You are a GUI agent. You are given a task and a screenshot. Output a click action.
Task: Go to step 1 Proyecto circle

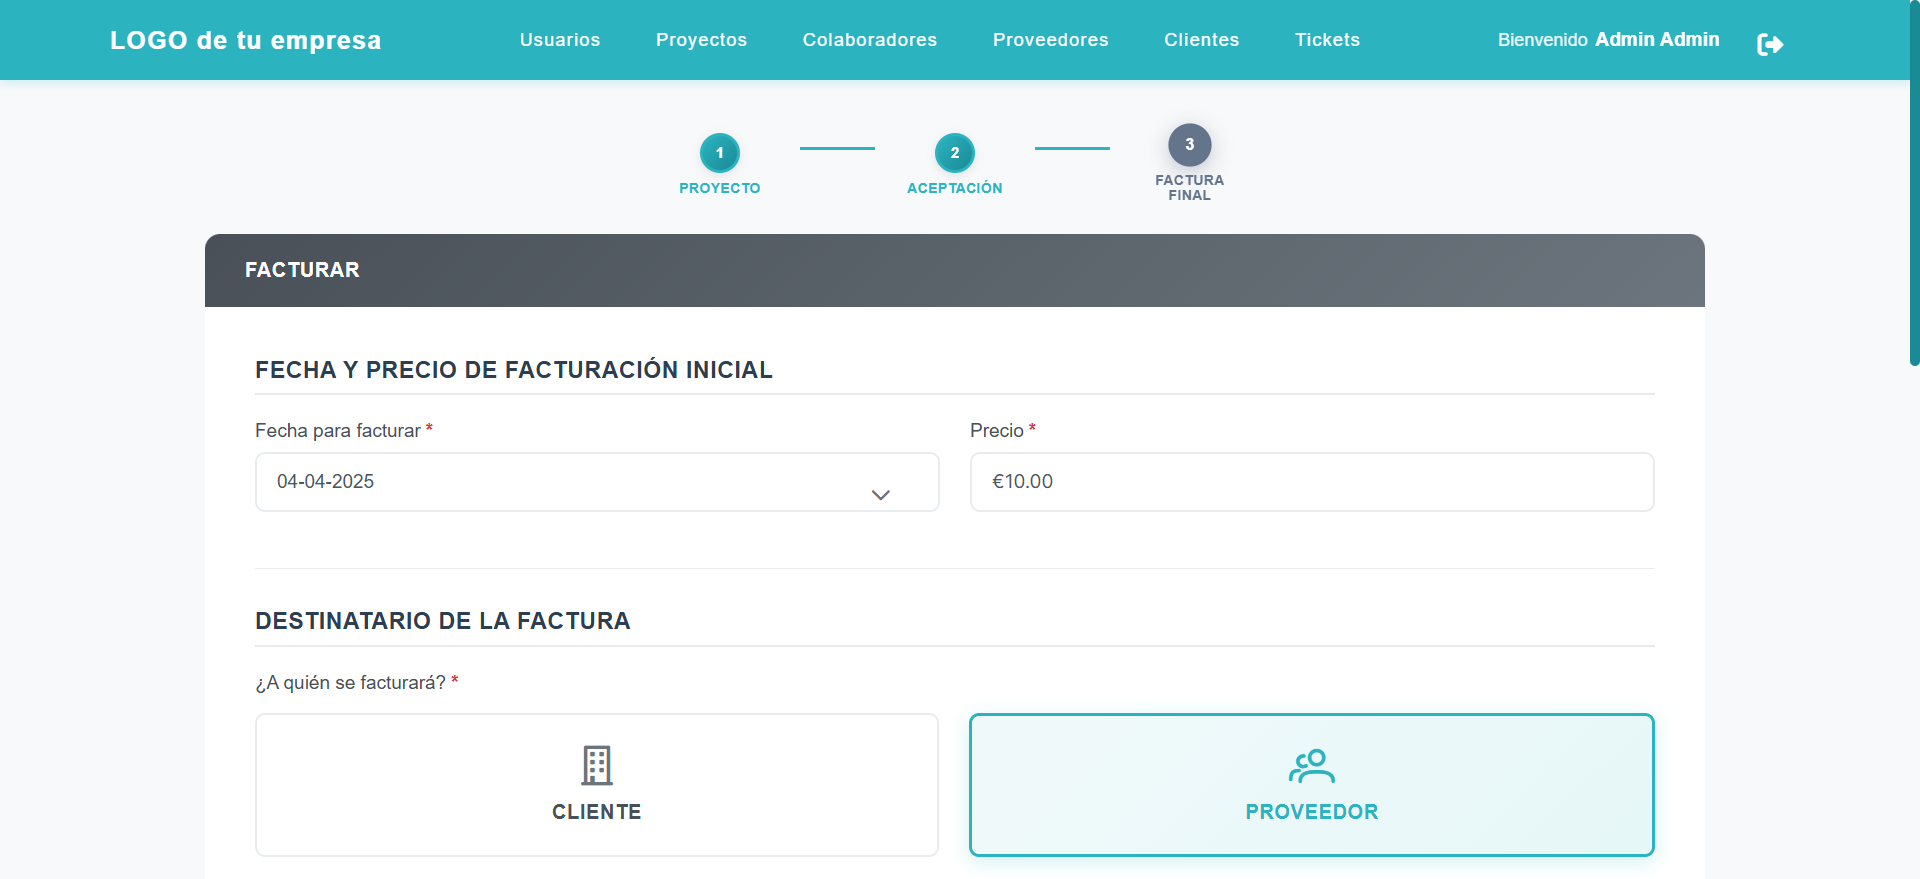coord(719,153)
